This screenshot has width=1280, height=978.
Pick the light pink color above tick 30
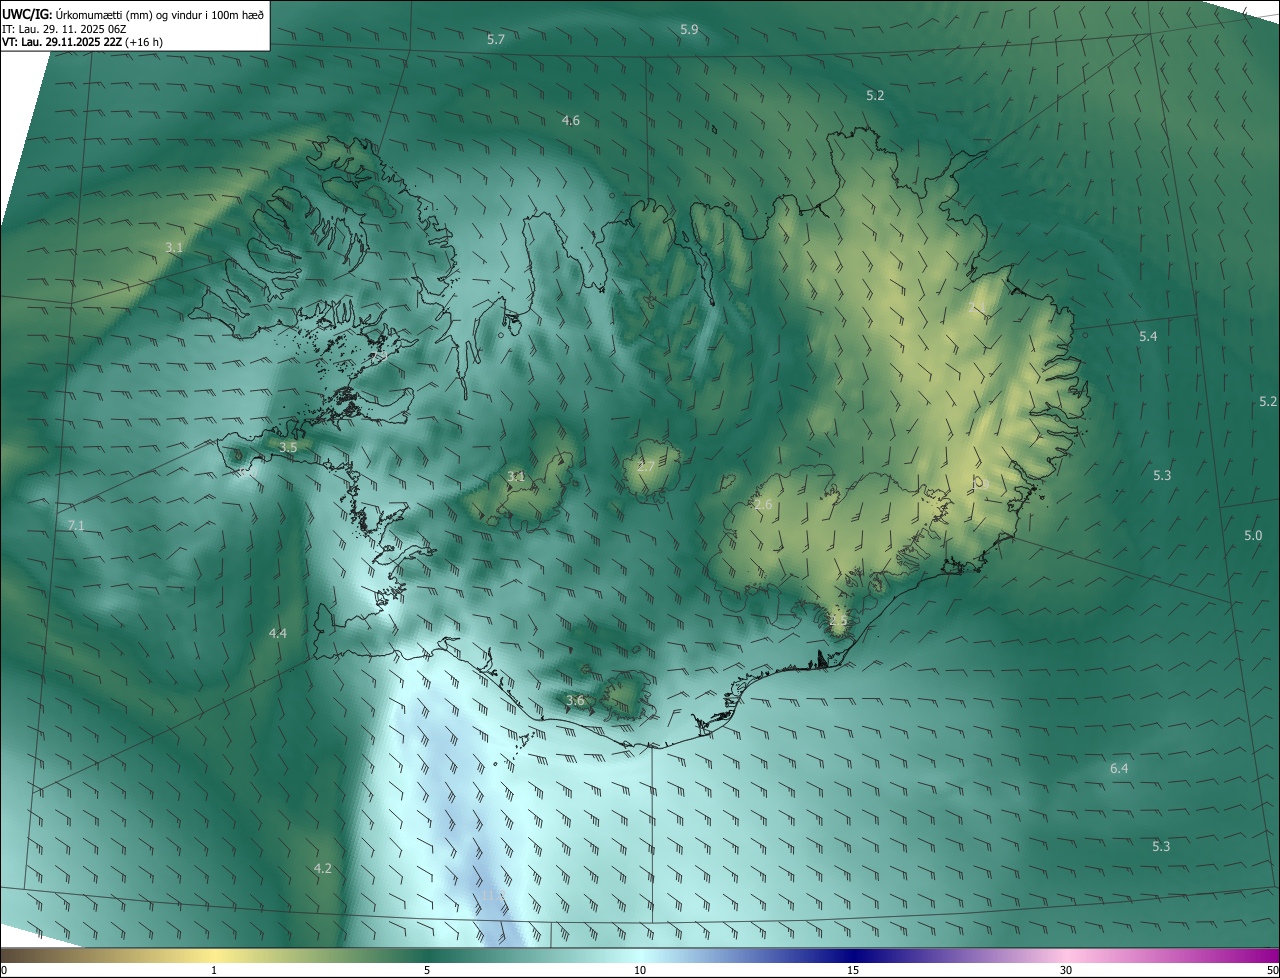1066,955
